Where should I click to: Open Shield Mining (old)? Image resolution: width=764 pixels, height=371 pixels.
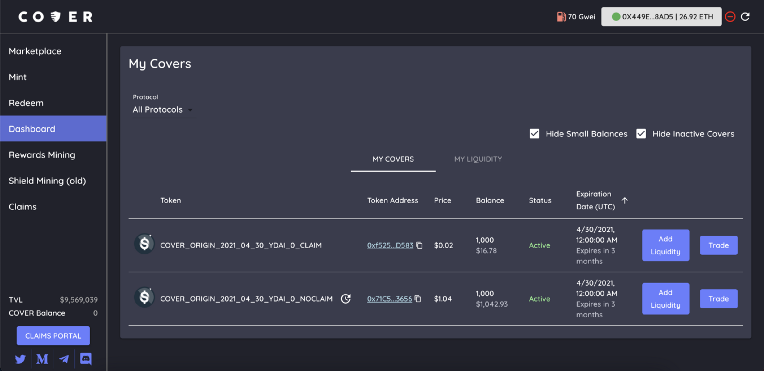(53, 180)
